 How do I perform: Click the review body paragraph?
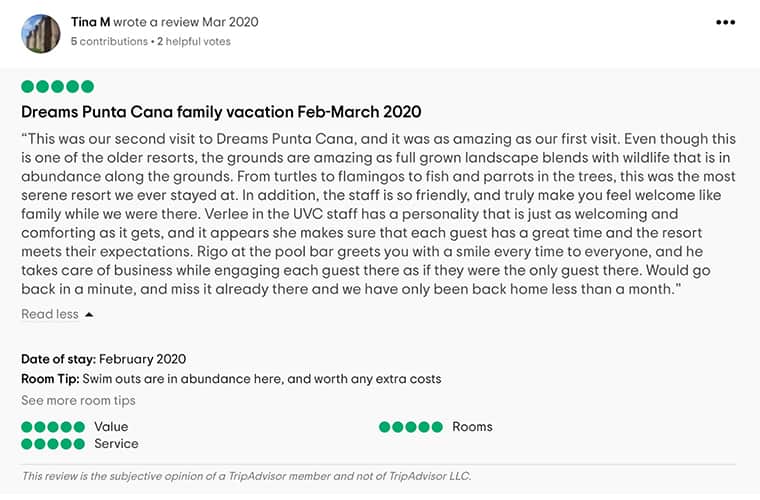378,214
